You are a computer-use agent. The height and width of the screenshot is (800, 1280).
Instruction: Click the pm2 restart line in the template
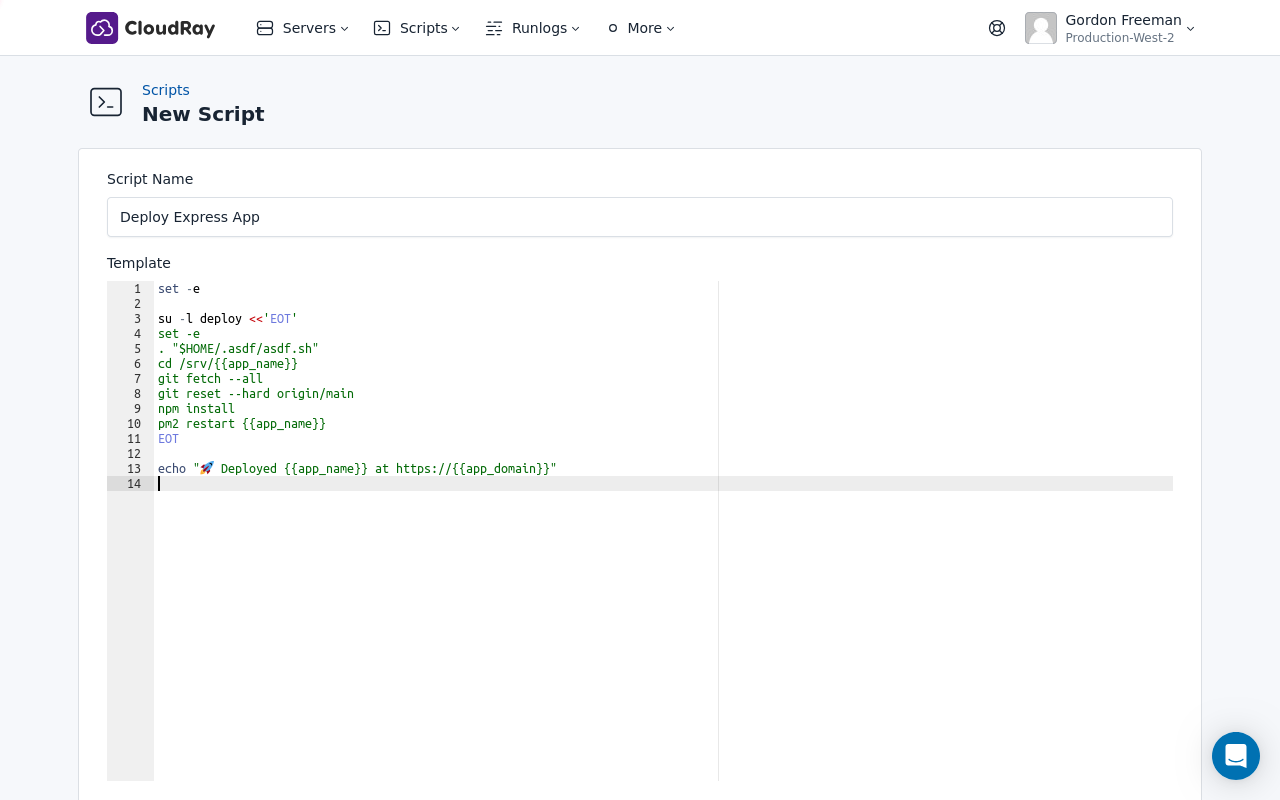[x=242, y=423]
